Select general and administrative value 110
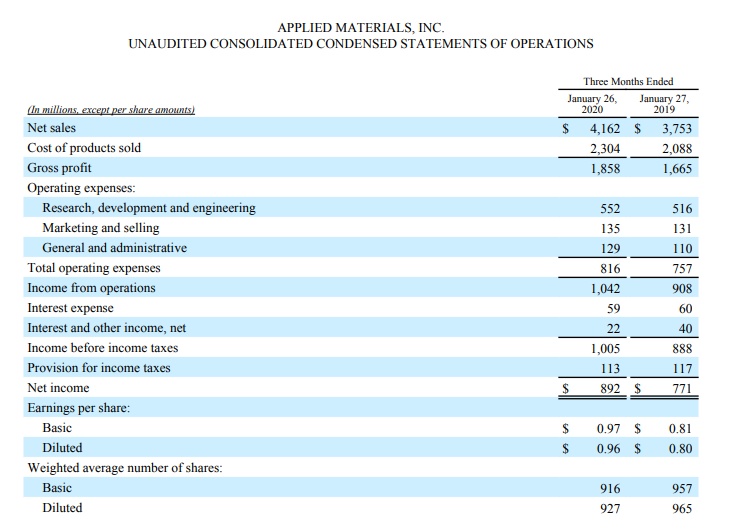The width and height of the screenshot is (733, 530). click(682, 249)
